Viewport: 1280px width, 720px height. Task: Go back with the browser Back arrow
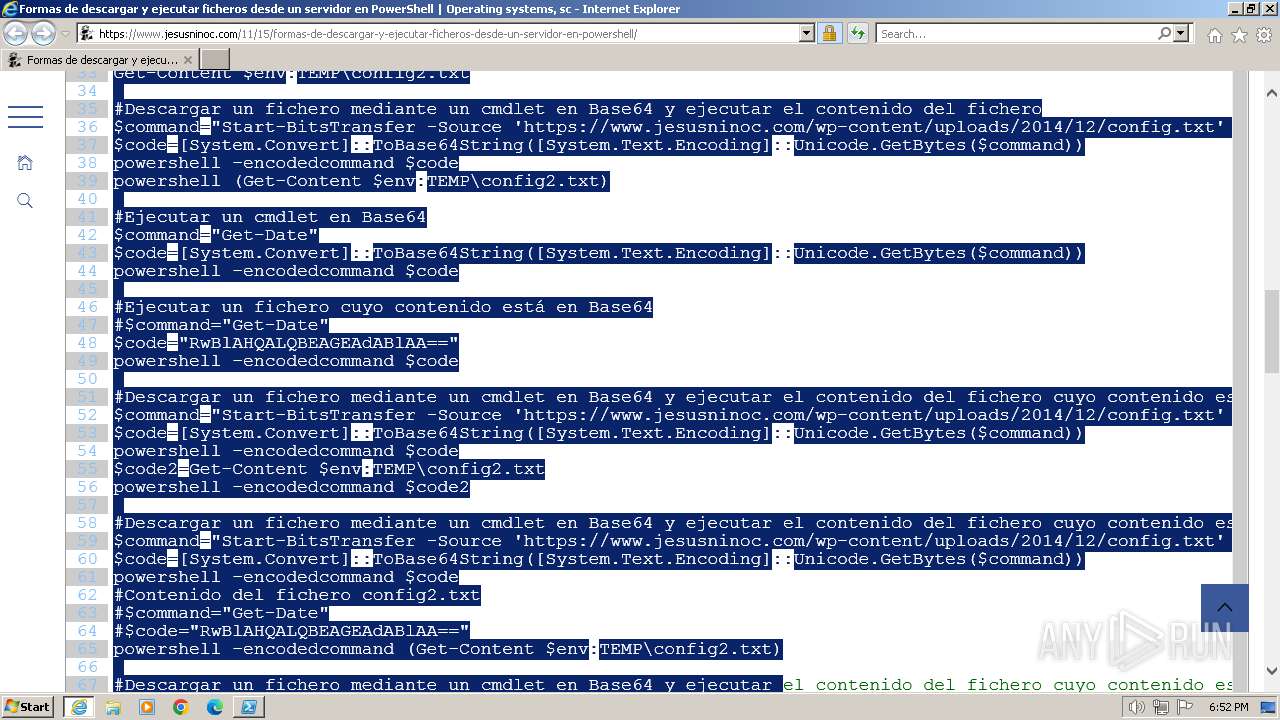(x=16, y=33)
